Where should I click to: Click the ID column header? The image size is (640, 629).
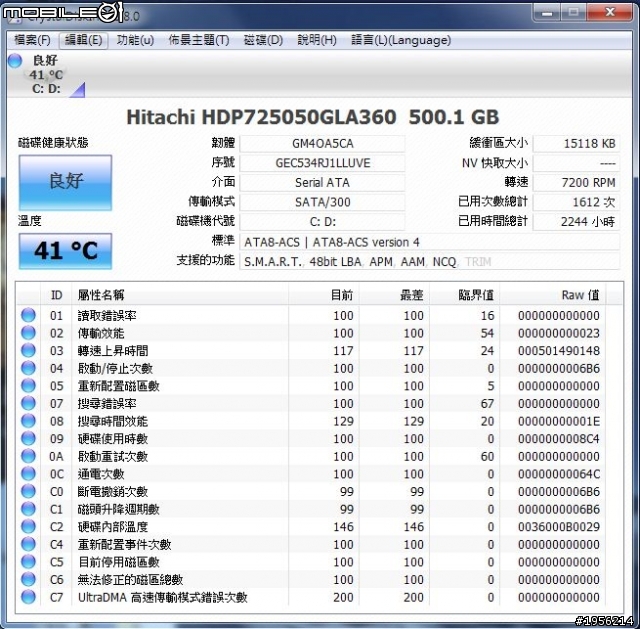point(56,295)
